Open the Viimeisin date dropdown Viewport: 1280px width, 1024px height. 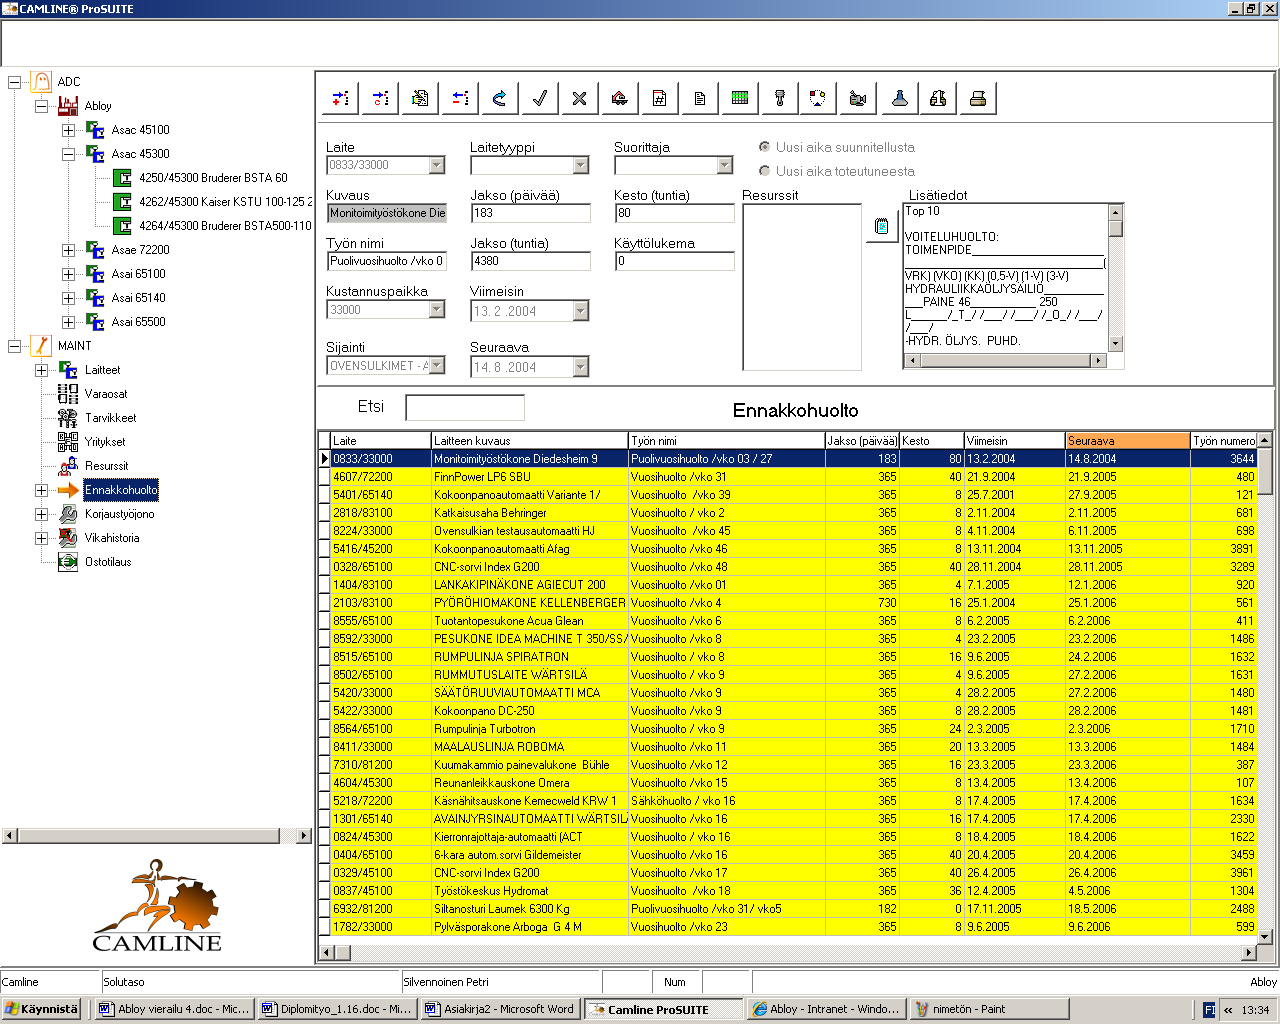[x=581, y=311]
